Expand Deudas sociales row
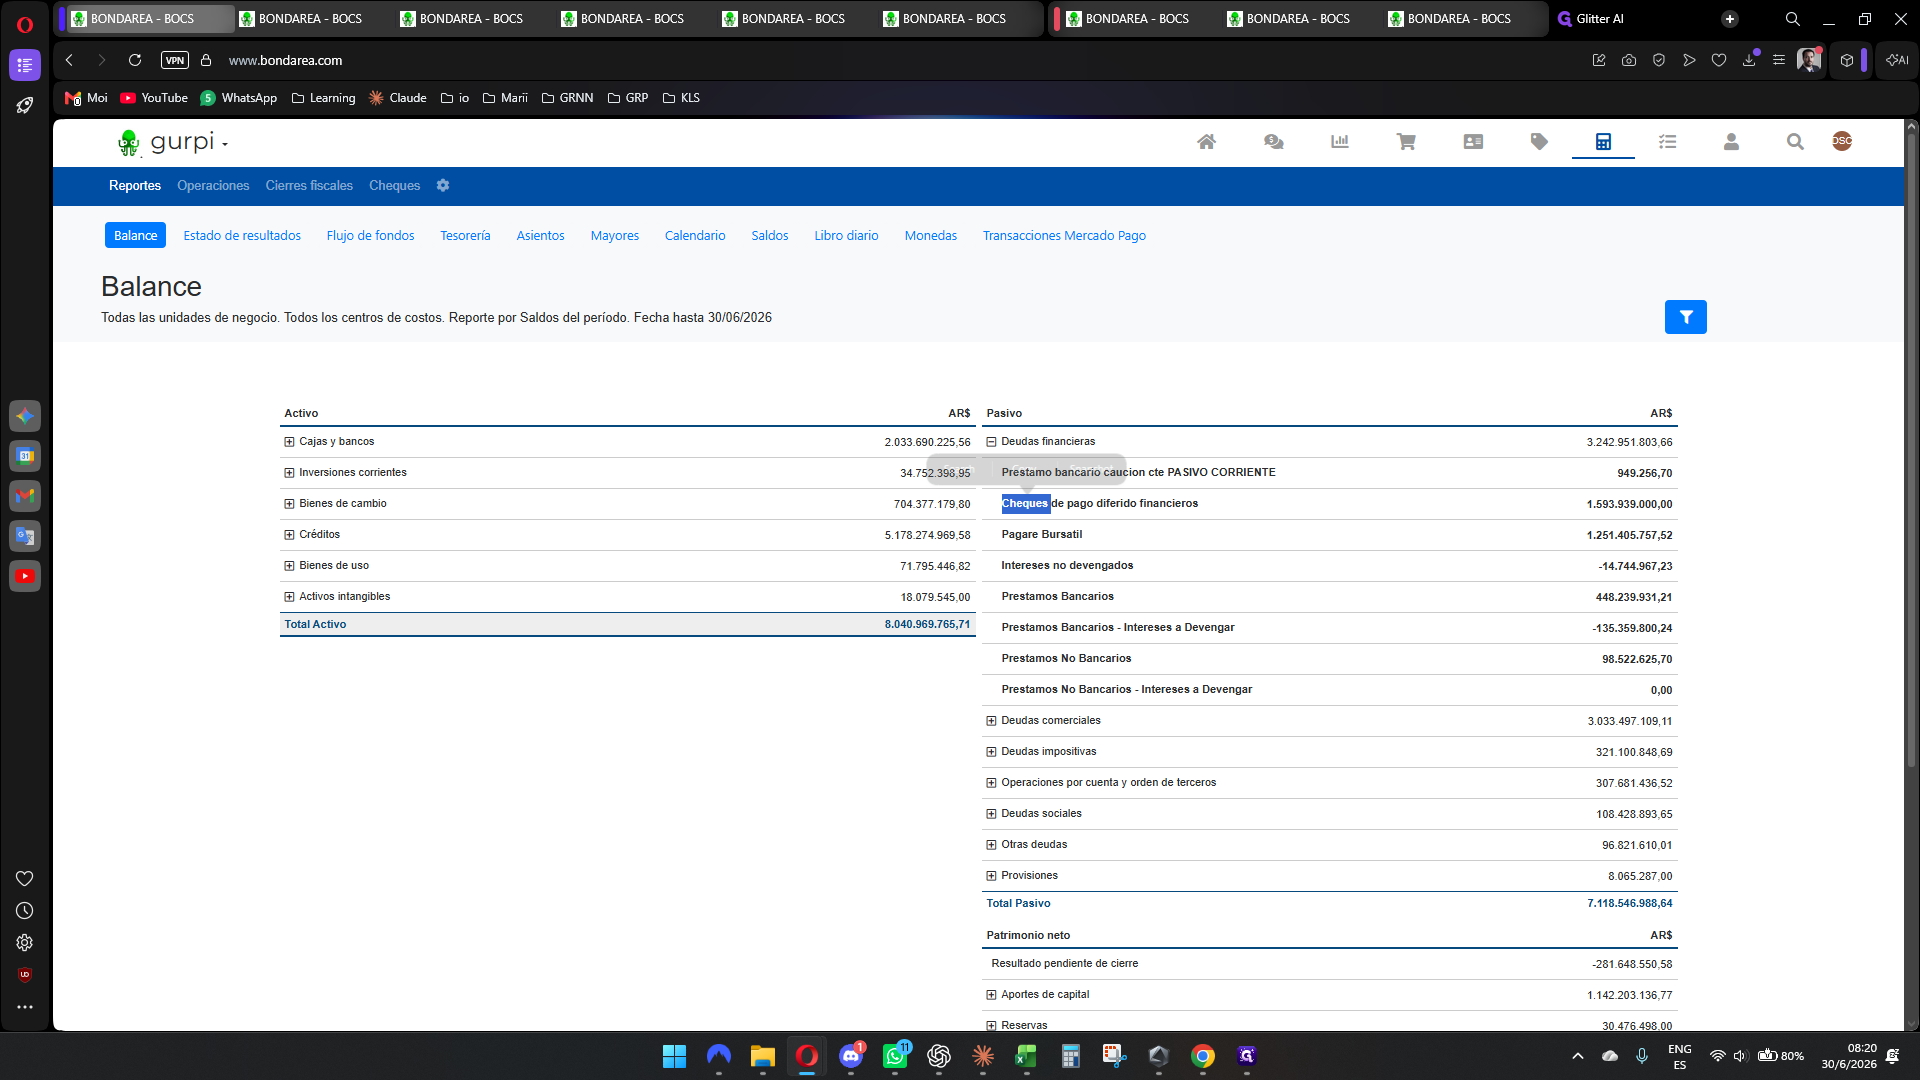Viewport: 1920px width, 1080px height. pos(991,814)
